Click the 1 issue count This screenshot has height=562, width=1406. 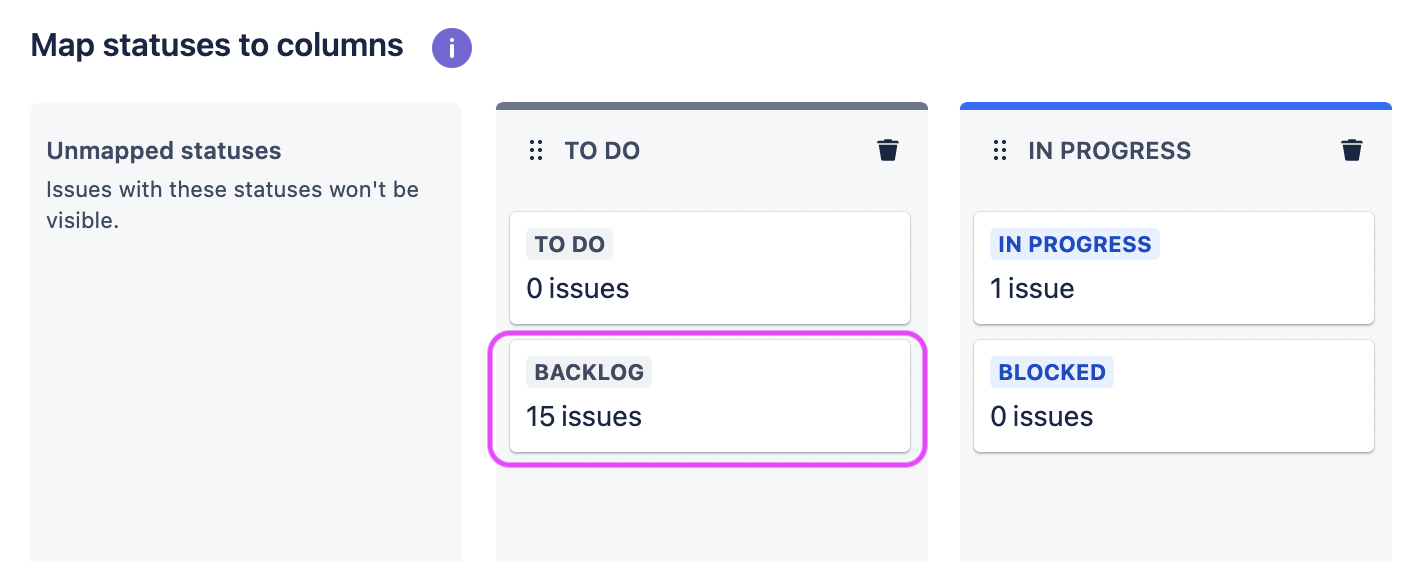point(1032,289)
